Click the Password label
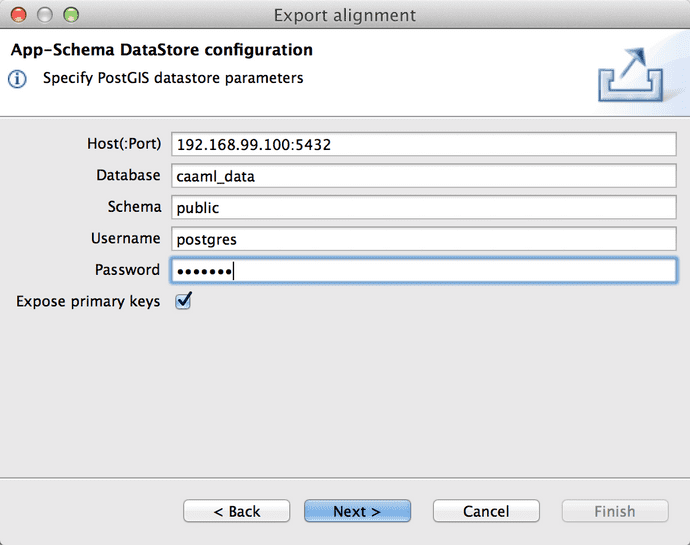The height and width of the screenshot is (545, 690). pos(128,269)
